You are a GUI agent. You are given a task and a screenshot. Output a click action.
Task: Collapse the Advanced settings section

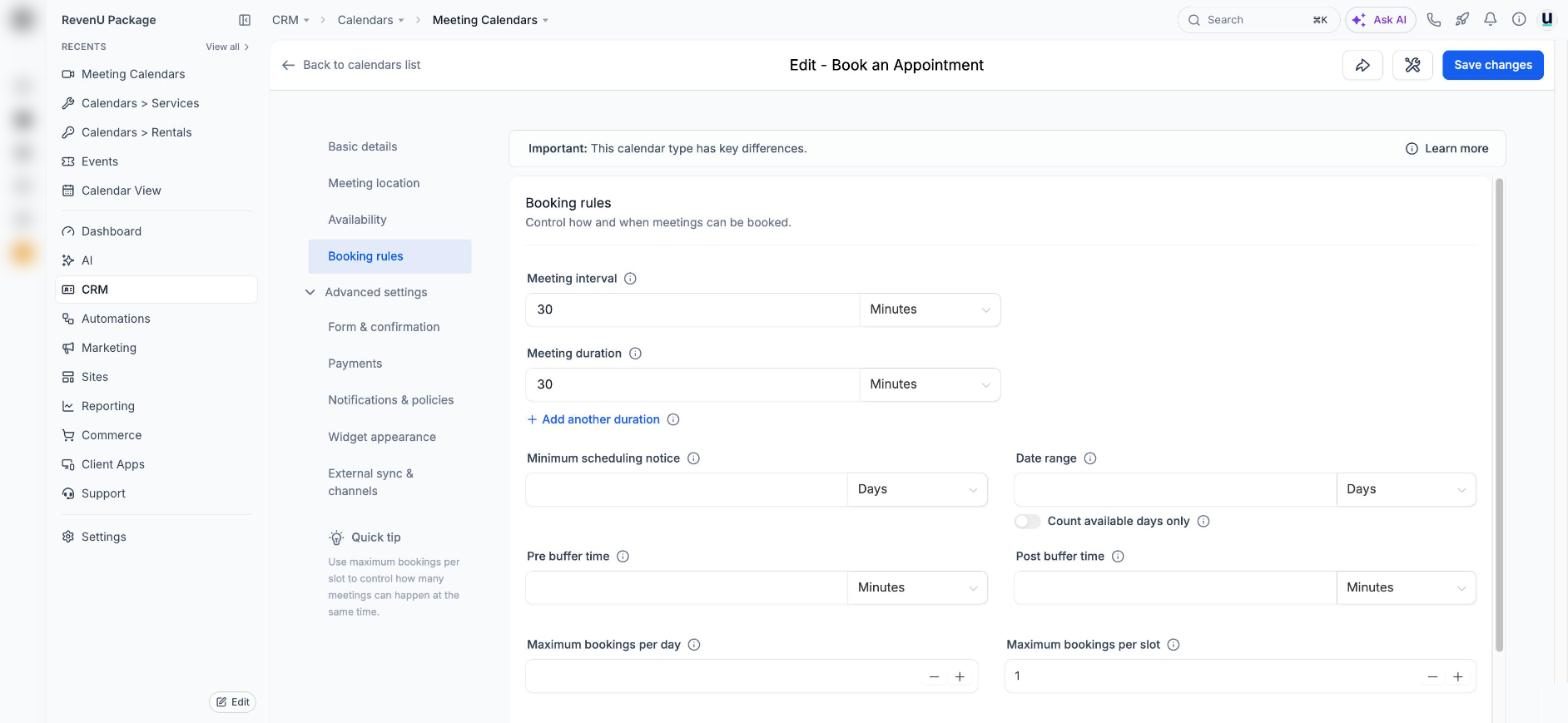coord(310,293)
